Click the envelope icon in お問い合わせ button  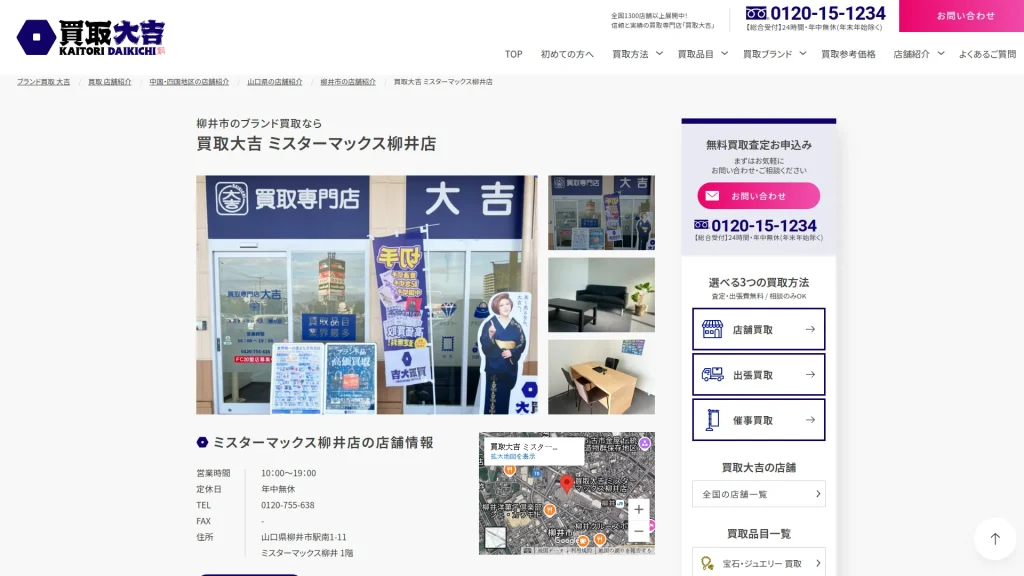(x=712, y=196)
